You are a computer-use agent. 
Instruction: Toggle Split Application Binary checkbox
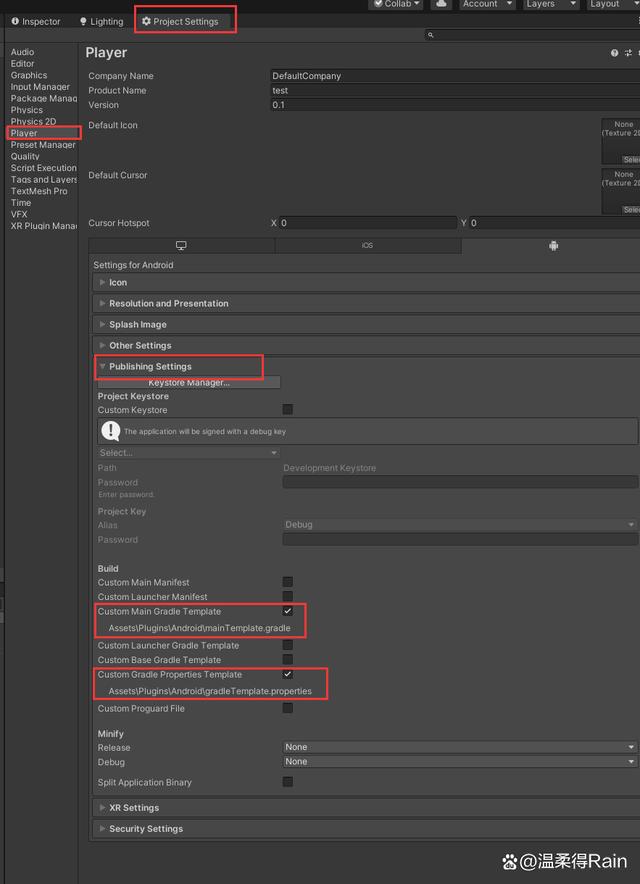[288, 781]
